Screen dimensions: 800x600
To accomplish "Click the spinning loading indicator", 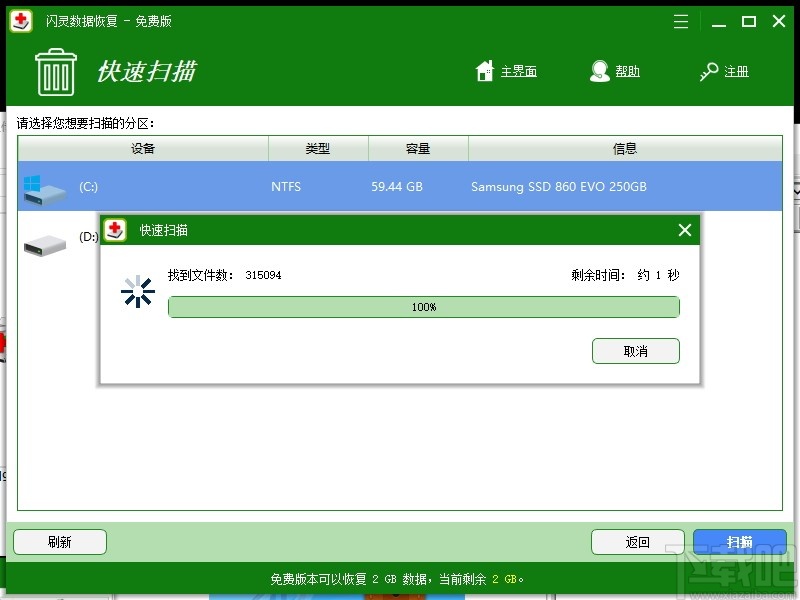I will [138, 292].
